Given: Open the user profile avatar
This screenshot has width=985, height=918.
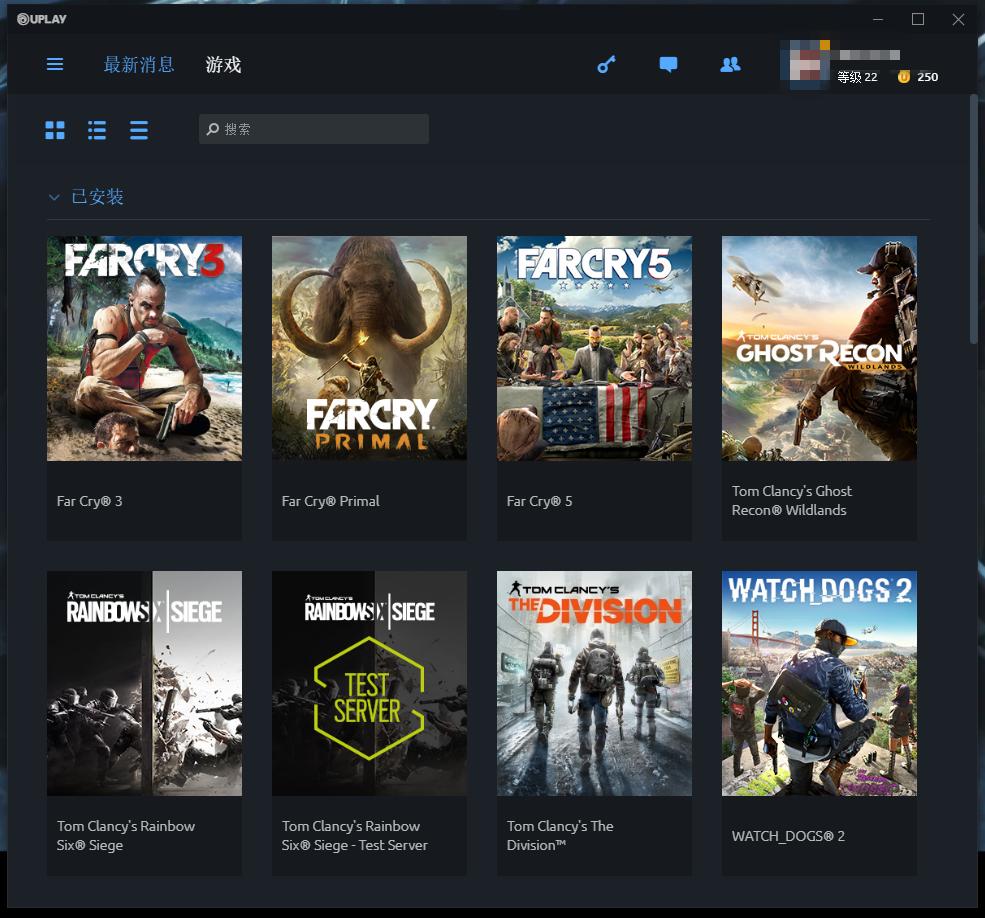Looking at the screenshot, I should pos(805,65).
